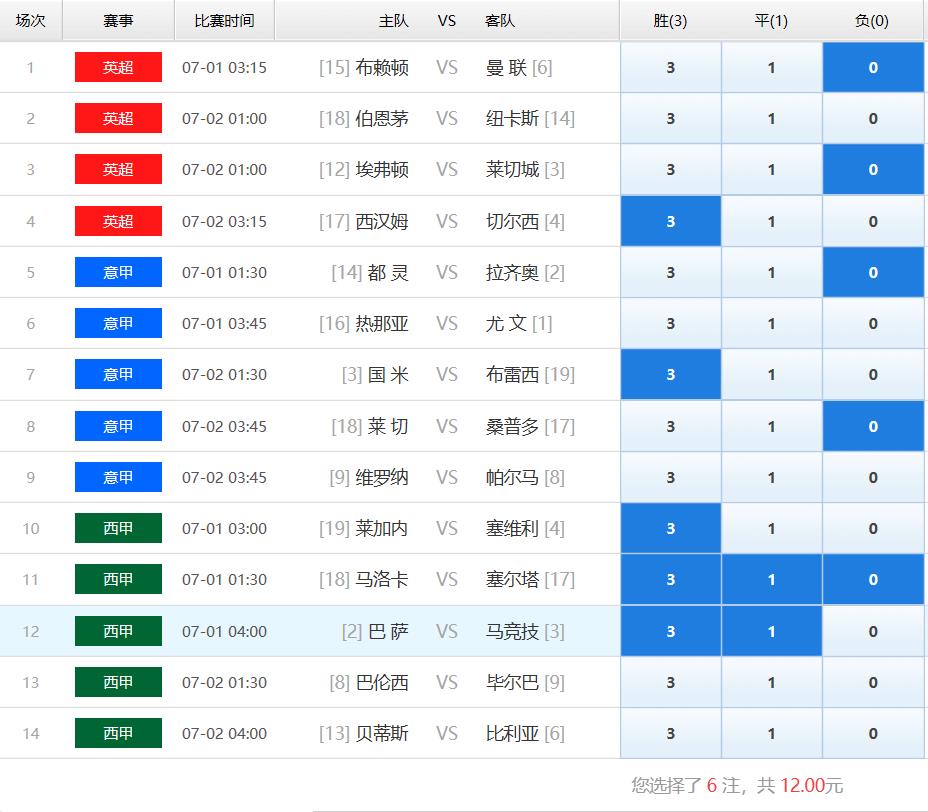928x812 pixels.
Task: Click home team 巴伦西
Action: point(382,682)
